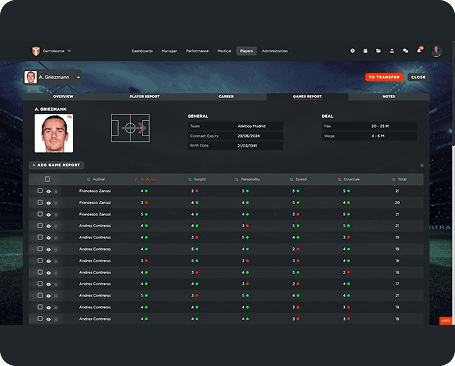The width and height of the screenshot is (455, 366).
Task: Toggle the select-all checkbox in table header
Action: tap(47, 179)
